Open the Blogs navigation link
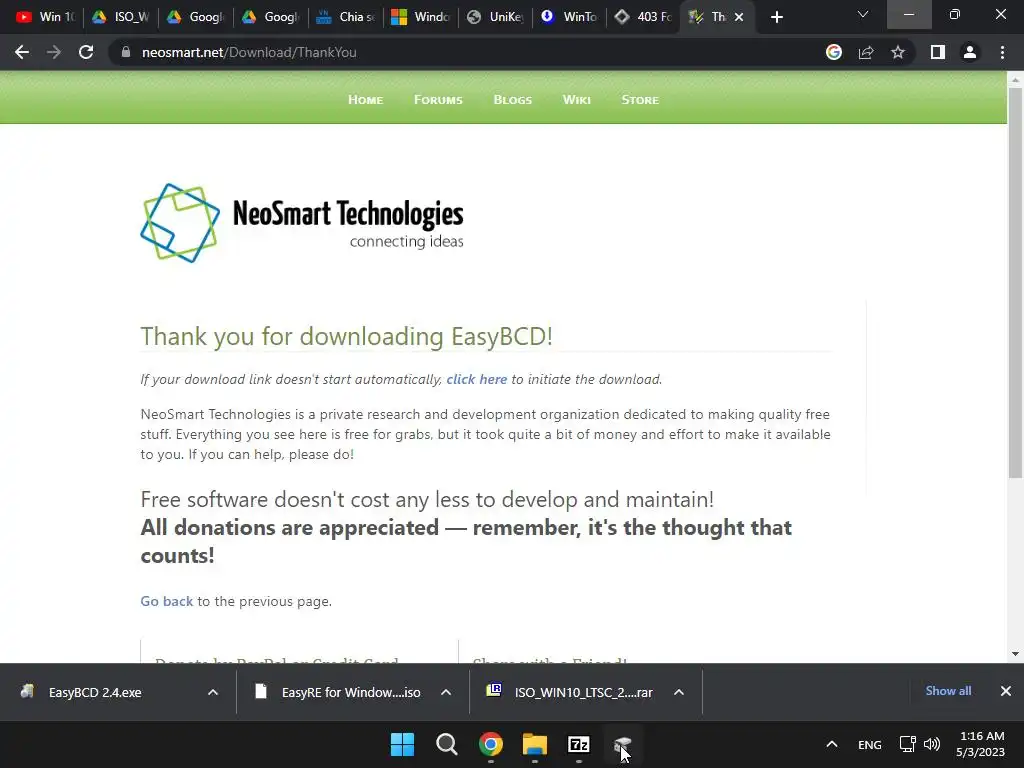Image resolution: width=1024 pixels, height=768 pixels. pos(513,100)
